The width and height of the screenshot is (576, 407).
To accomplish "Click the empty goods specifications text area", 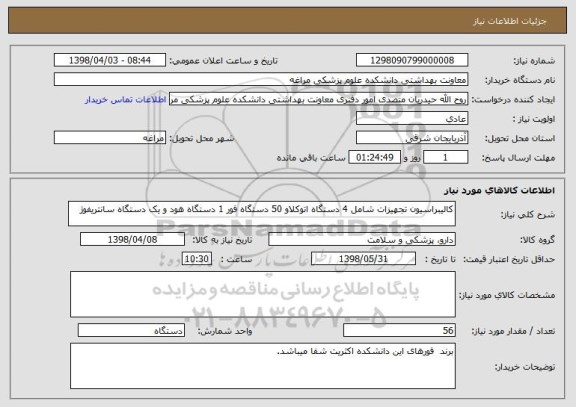I will 263,294.
